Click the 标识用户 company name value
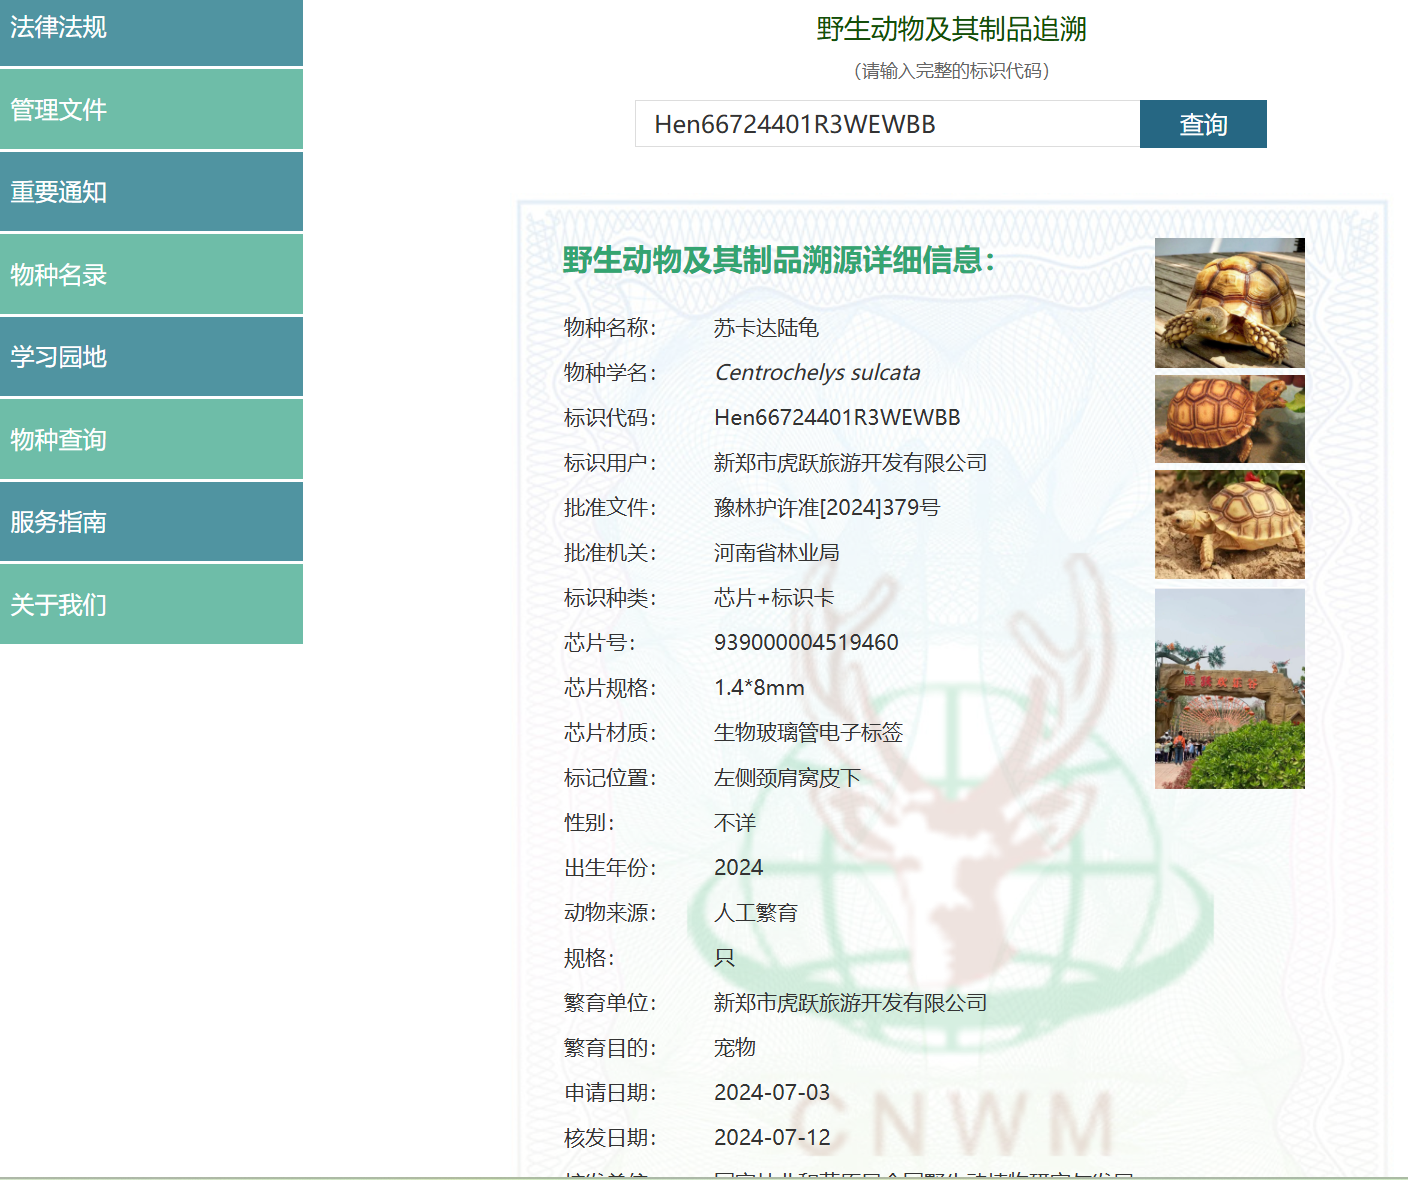The width and height of the screenshot is (1408, 1180). tap(850, 463)
